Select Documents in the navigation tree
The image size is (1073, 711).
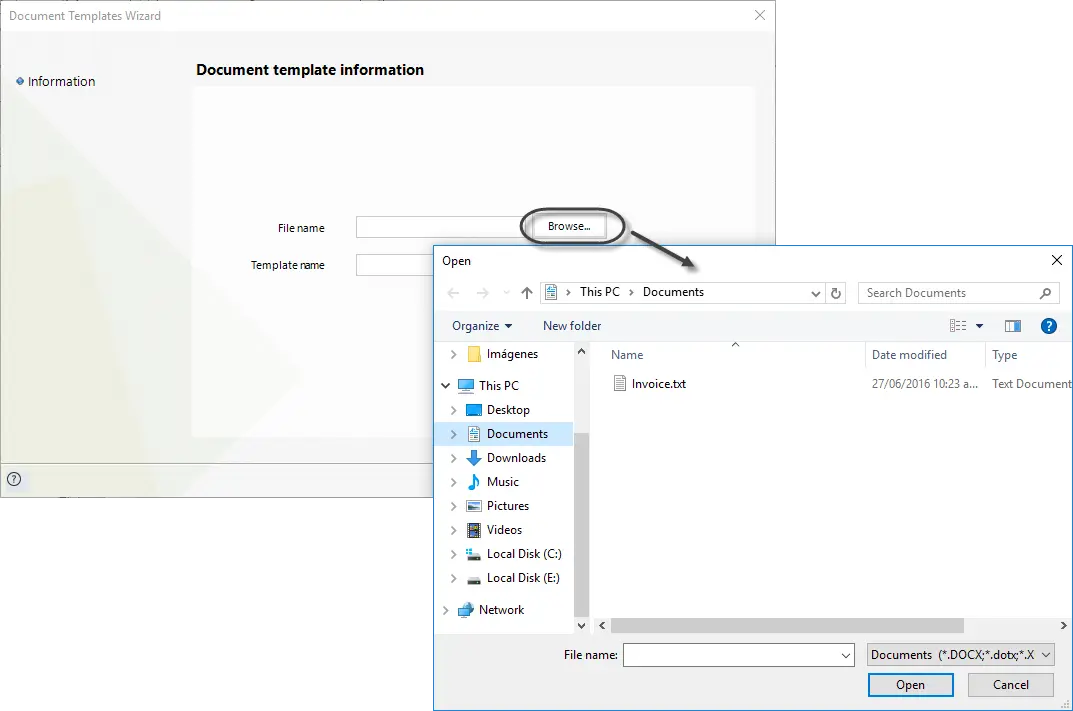coord(517,434)
